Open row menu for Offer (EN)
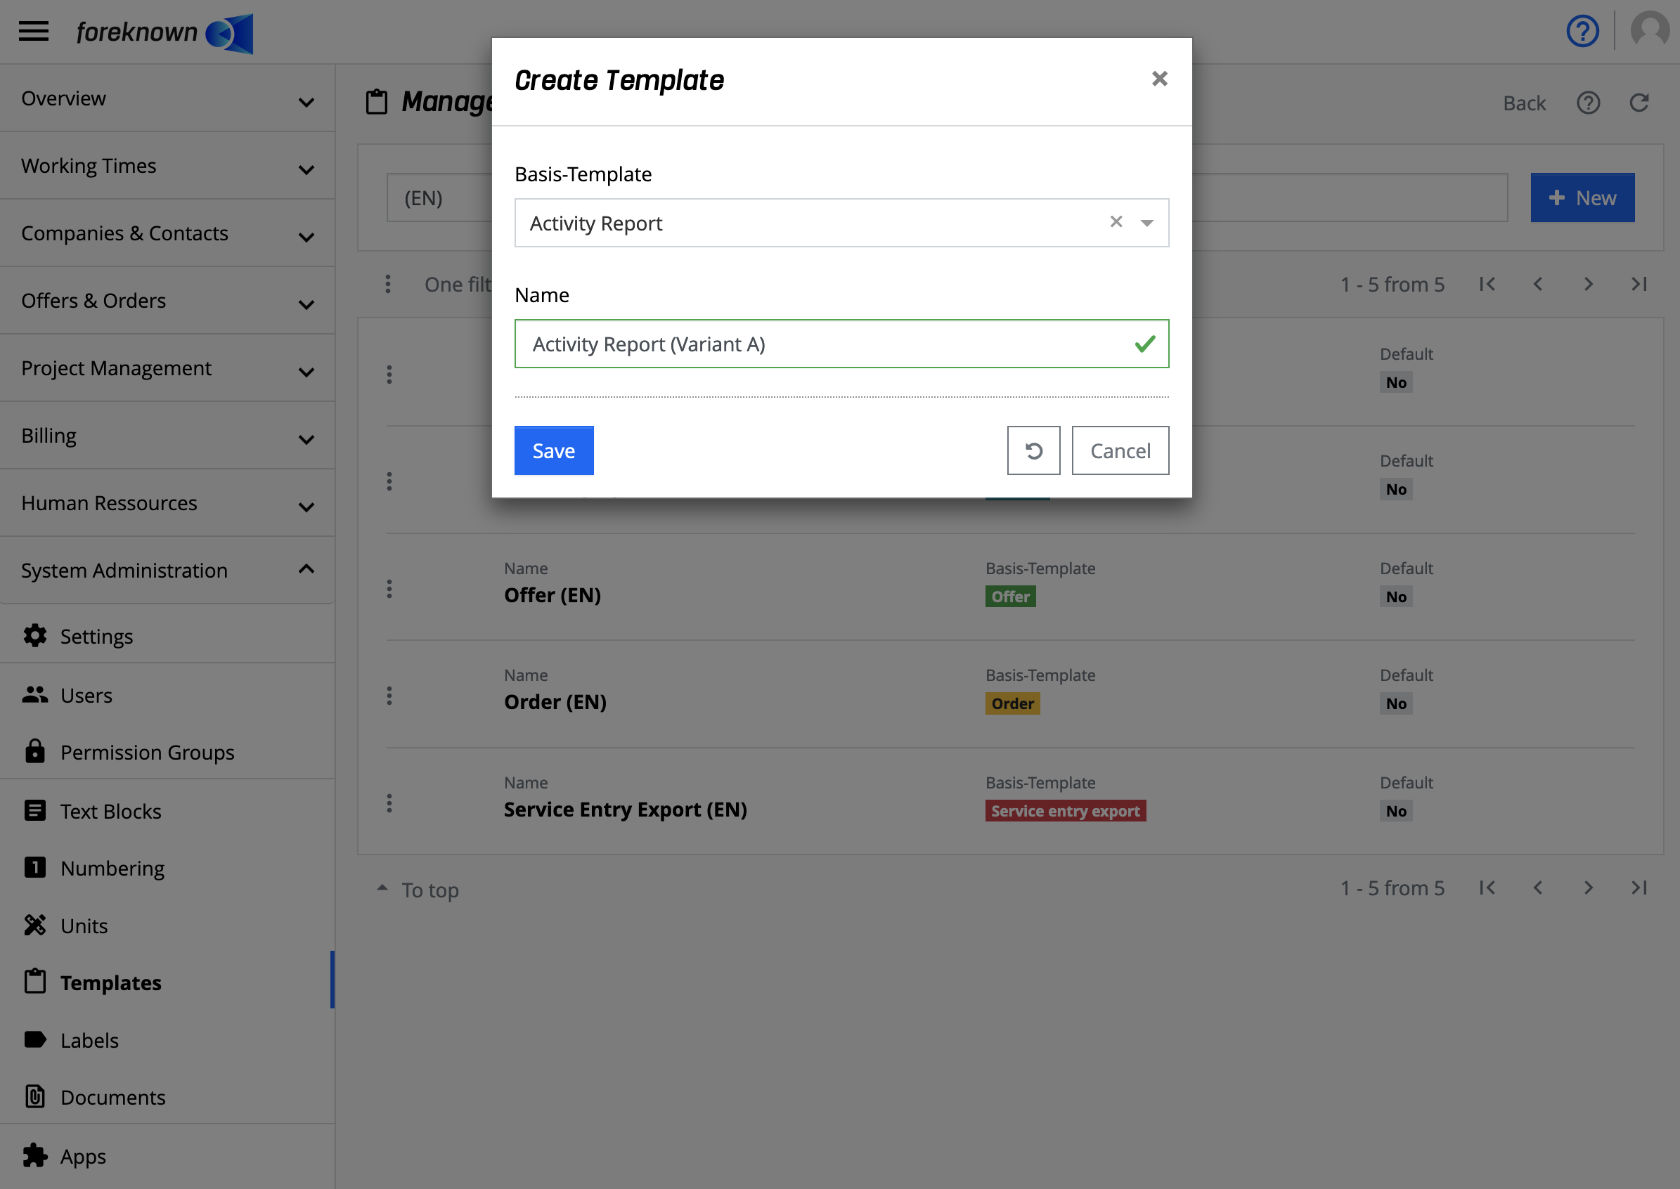This screenshot has width=1680, height=1189. (x=389, y=589)
